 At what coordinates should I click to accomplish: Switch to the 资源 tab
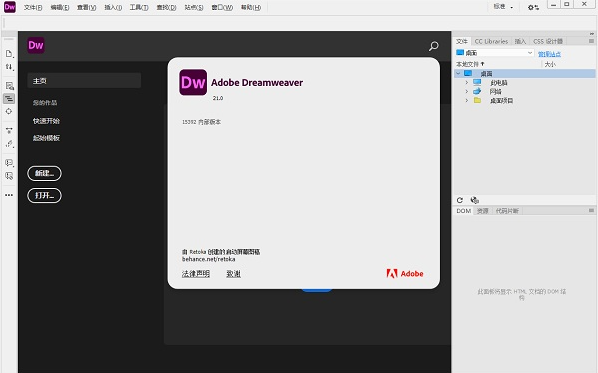482,211
